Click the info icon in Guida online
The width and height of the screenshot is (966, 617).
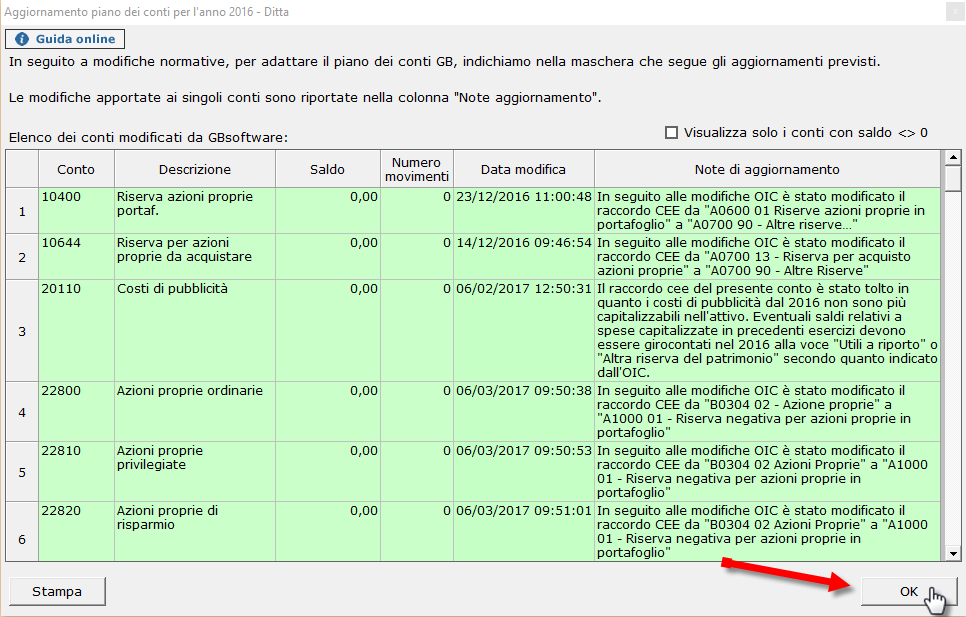pos(22,39)
